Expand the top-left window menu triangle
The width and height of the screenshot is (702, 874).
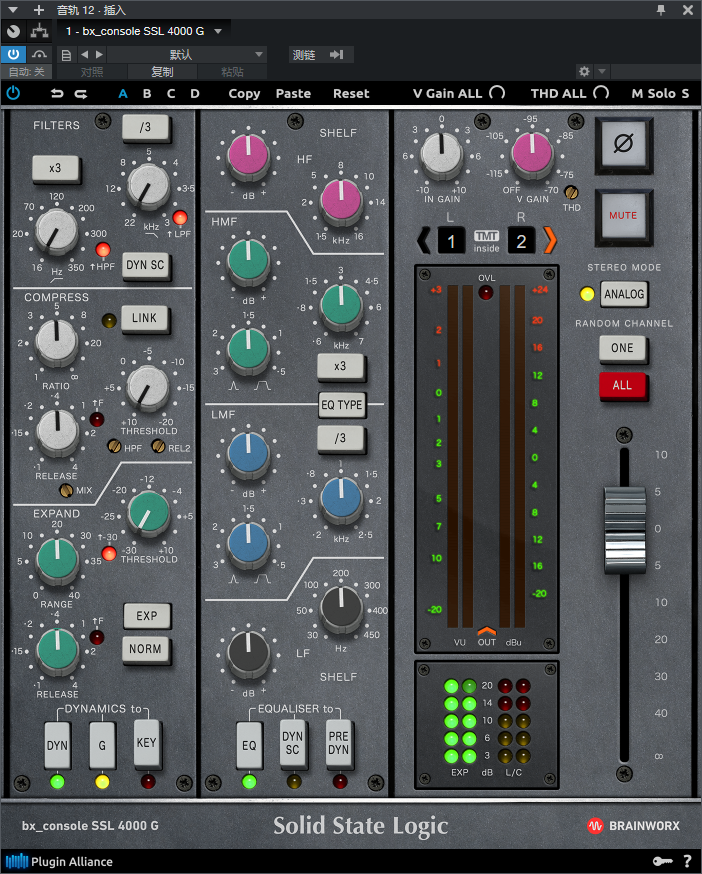(x=13, y=10)
